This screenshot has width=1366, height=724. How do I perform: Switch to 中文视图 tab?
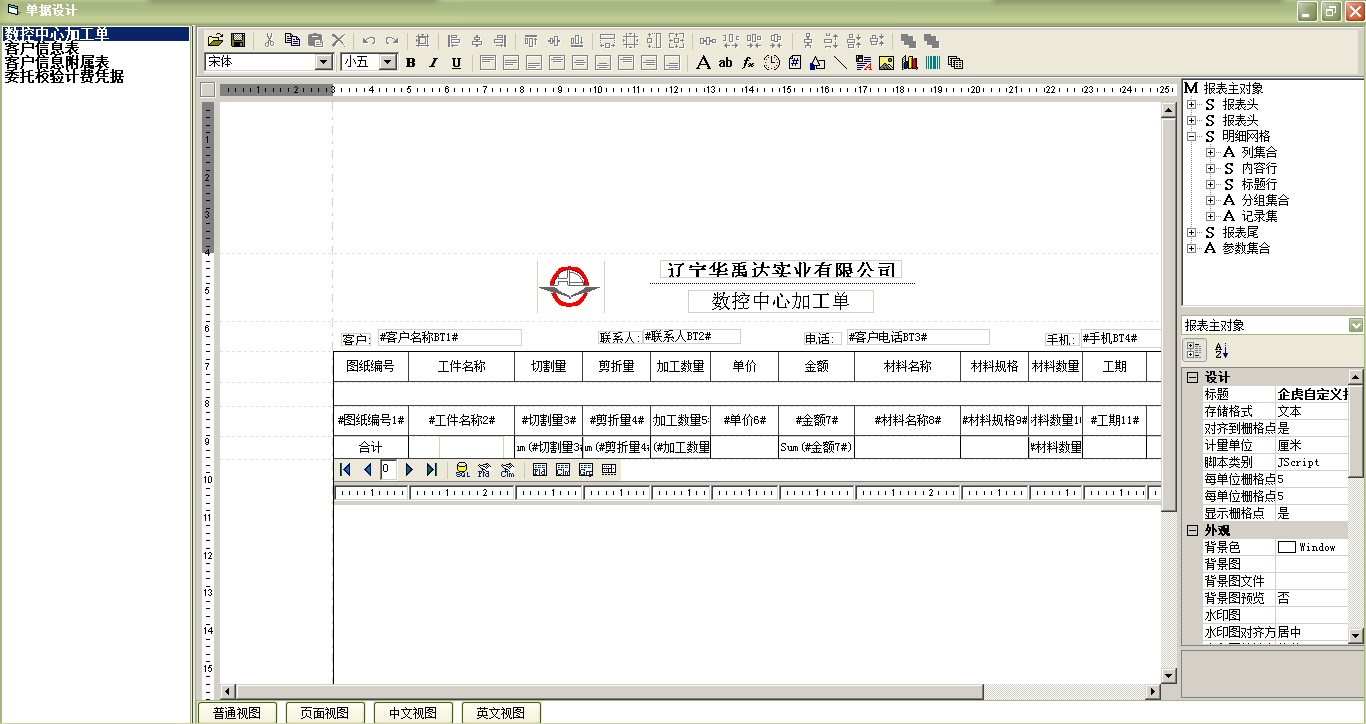413,713
